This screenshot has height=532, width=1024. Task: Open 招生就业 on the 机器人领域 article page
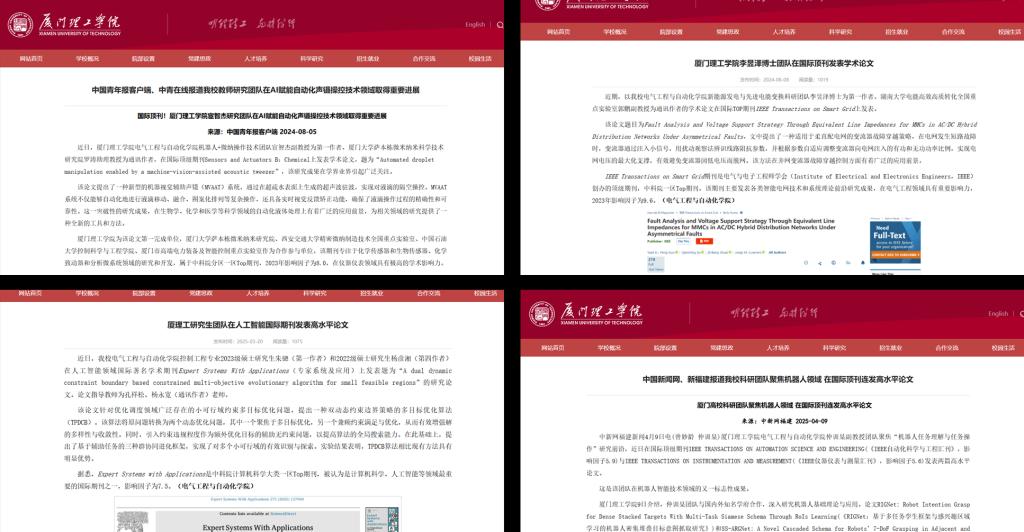click(x=891, y=348)
